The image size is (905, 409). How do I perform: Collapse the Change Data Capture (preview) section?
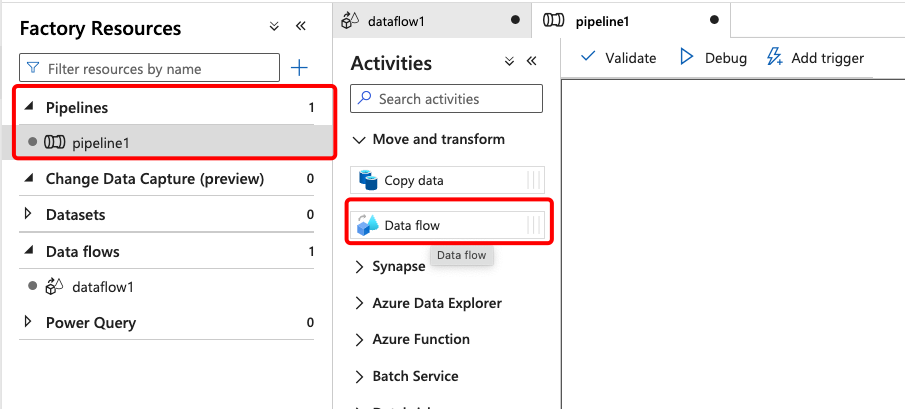tap(28, 178)
